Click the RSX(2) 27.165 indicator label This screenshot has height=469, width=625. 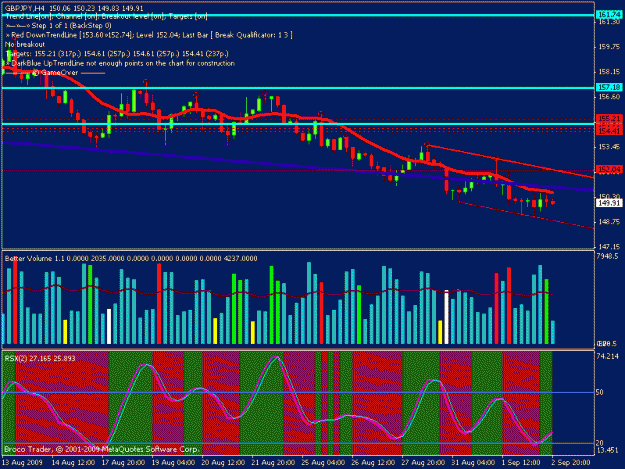(40, 359)
